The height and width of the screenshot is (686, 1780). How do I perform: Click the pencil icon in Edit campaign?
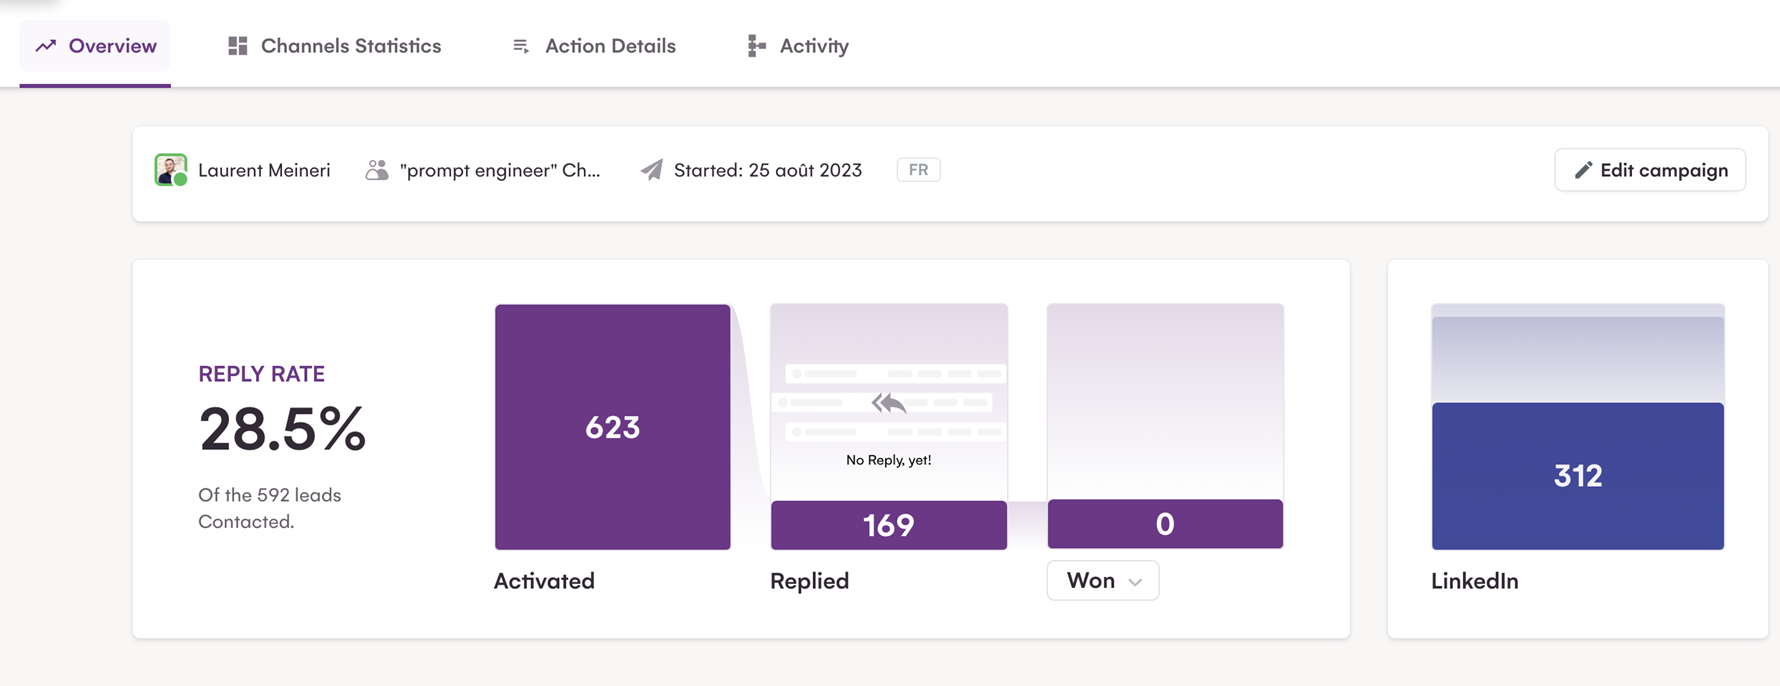coord(1583,170)
